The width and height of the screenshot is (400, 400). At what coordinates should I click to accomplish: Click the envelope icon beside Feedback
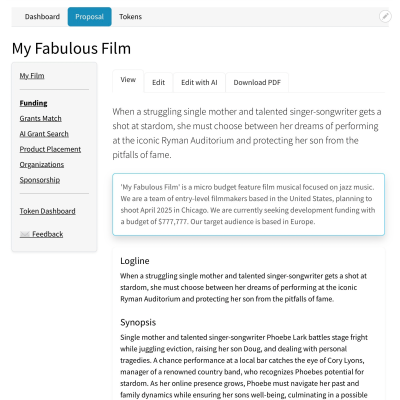[25, 234]
